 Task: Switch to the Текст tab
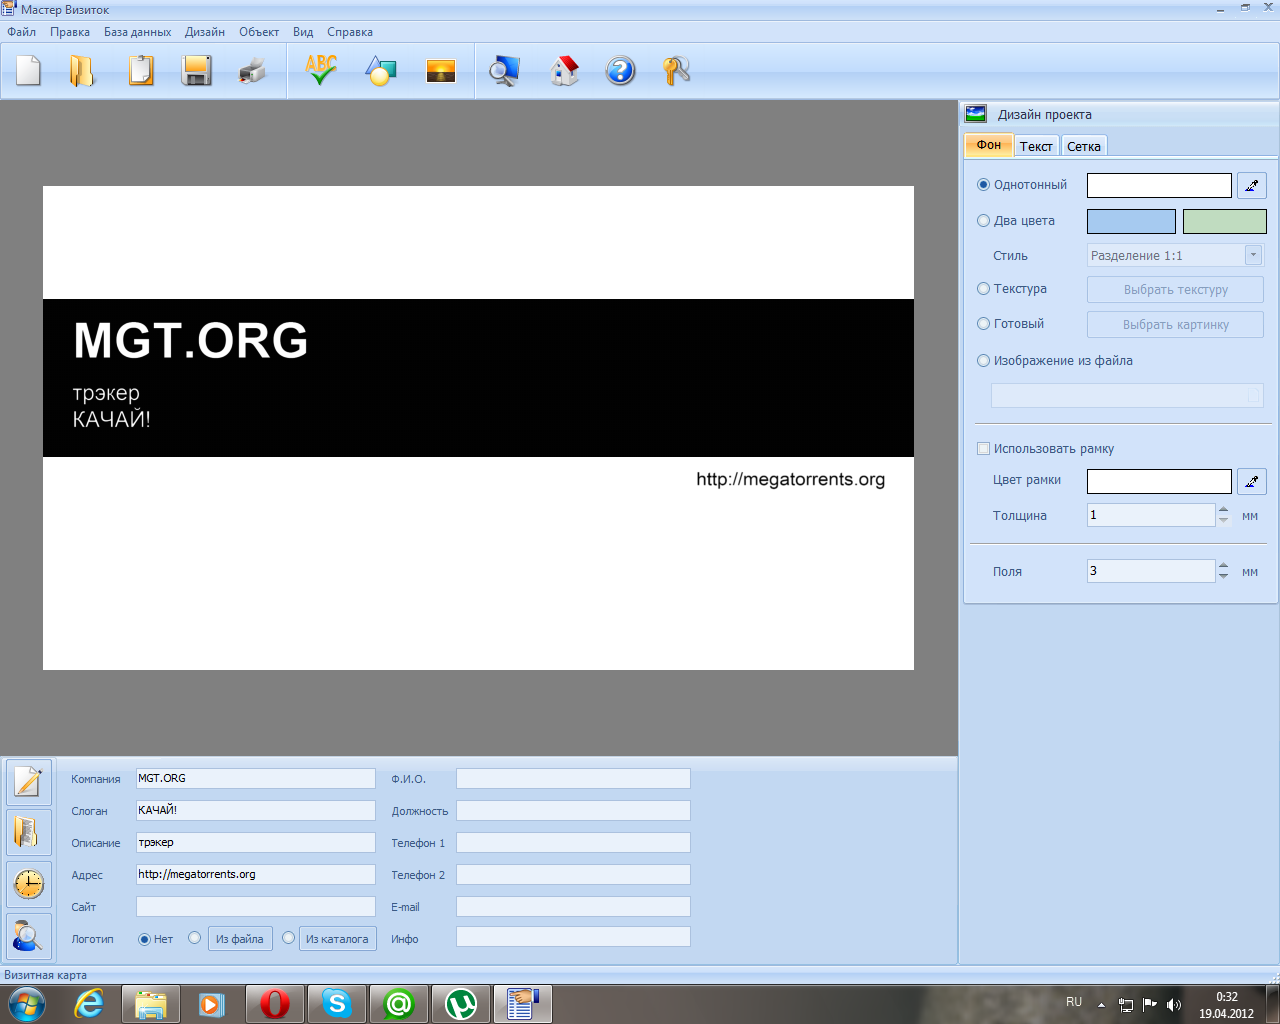click(1036, 146)
